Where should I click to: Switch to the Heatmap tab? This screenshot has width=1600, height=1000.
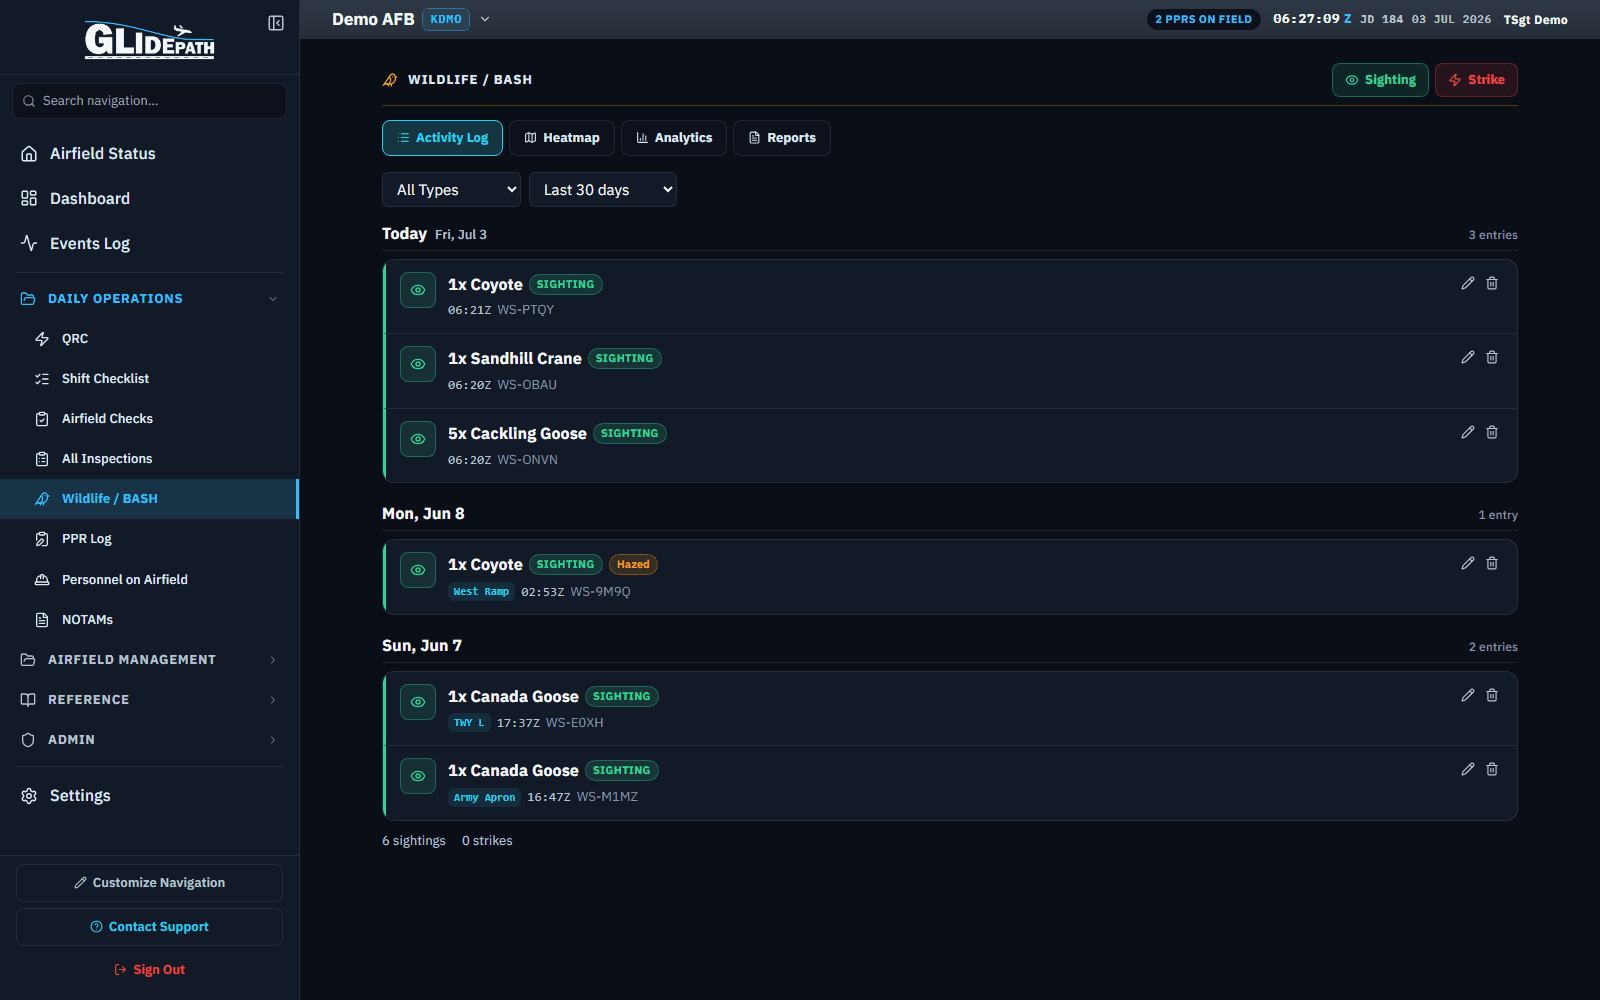point(562,138)
